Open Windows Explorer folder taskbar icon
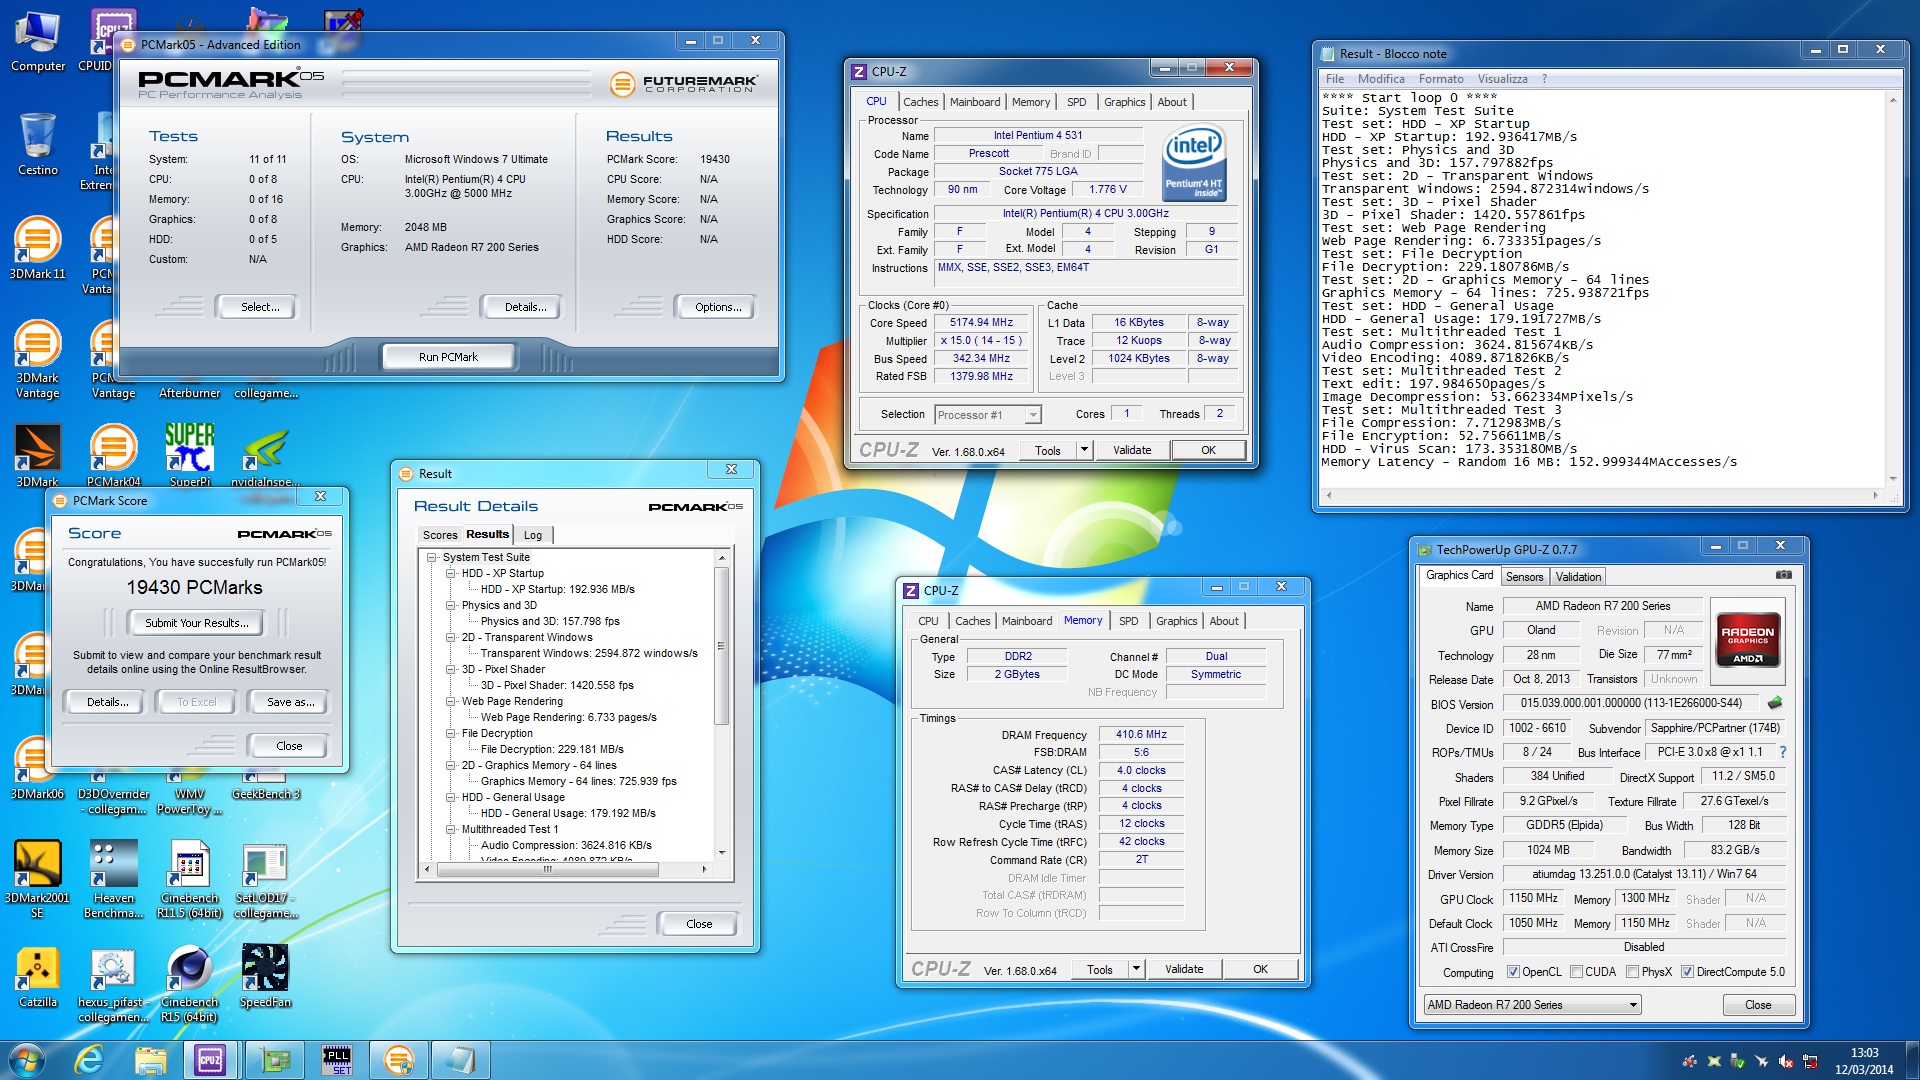The image size is (1920, 1080). click(150, 1059)
